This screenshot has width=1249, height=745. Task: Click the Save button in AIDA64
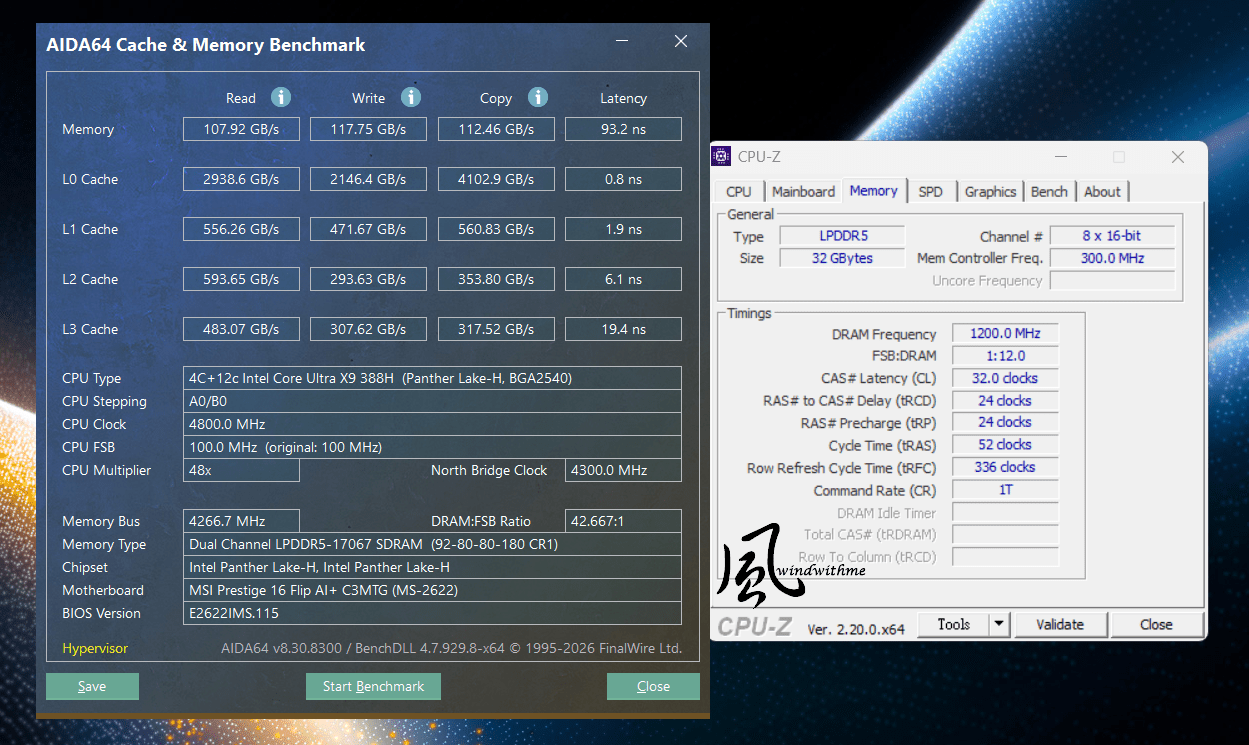92,686
